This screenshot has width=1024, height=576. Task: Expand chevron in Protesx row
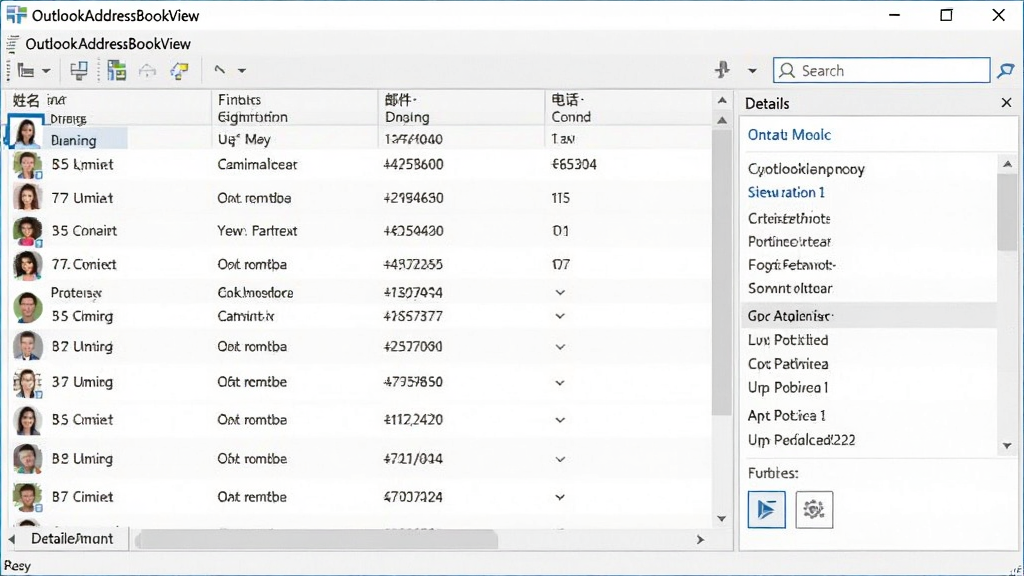click(560, 293)
